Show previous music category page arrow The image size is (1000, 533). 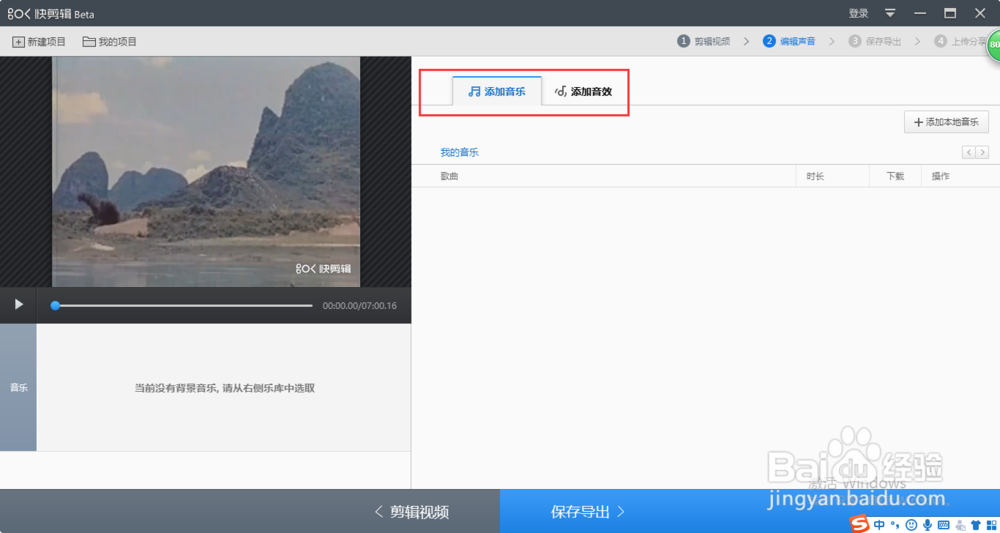(968, 152)
